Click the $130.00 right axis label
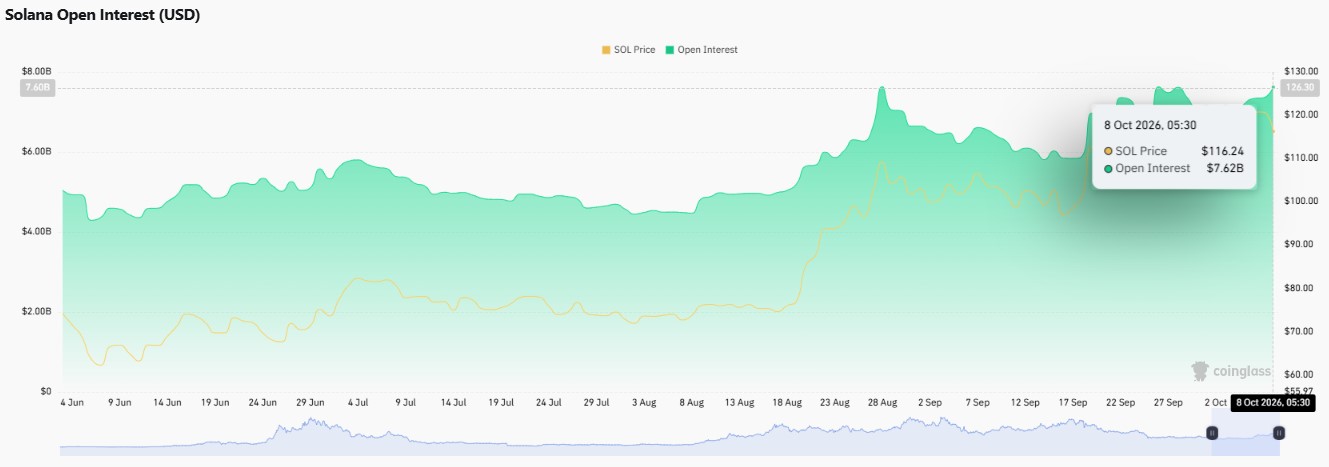 click(x=1299, y=72)
